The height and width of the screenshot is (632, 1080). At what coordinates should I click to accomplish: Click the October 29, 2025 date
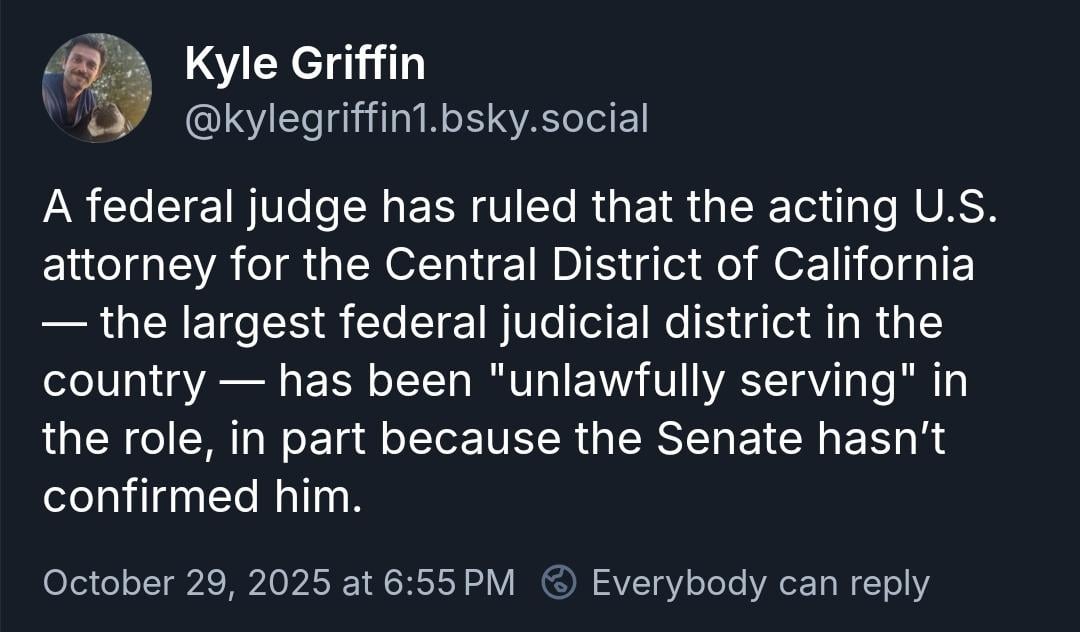(x=188, y=582)
